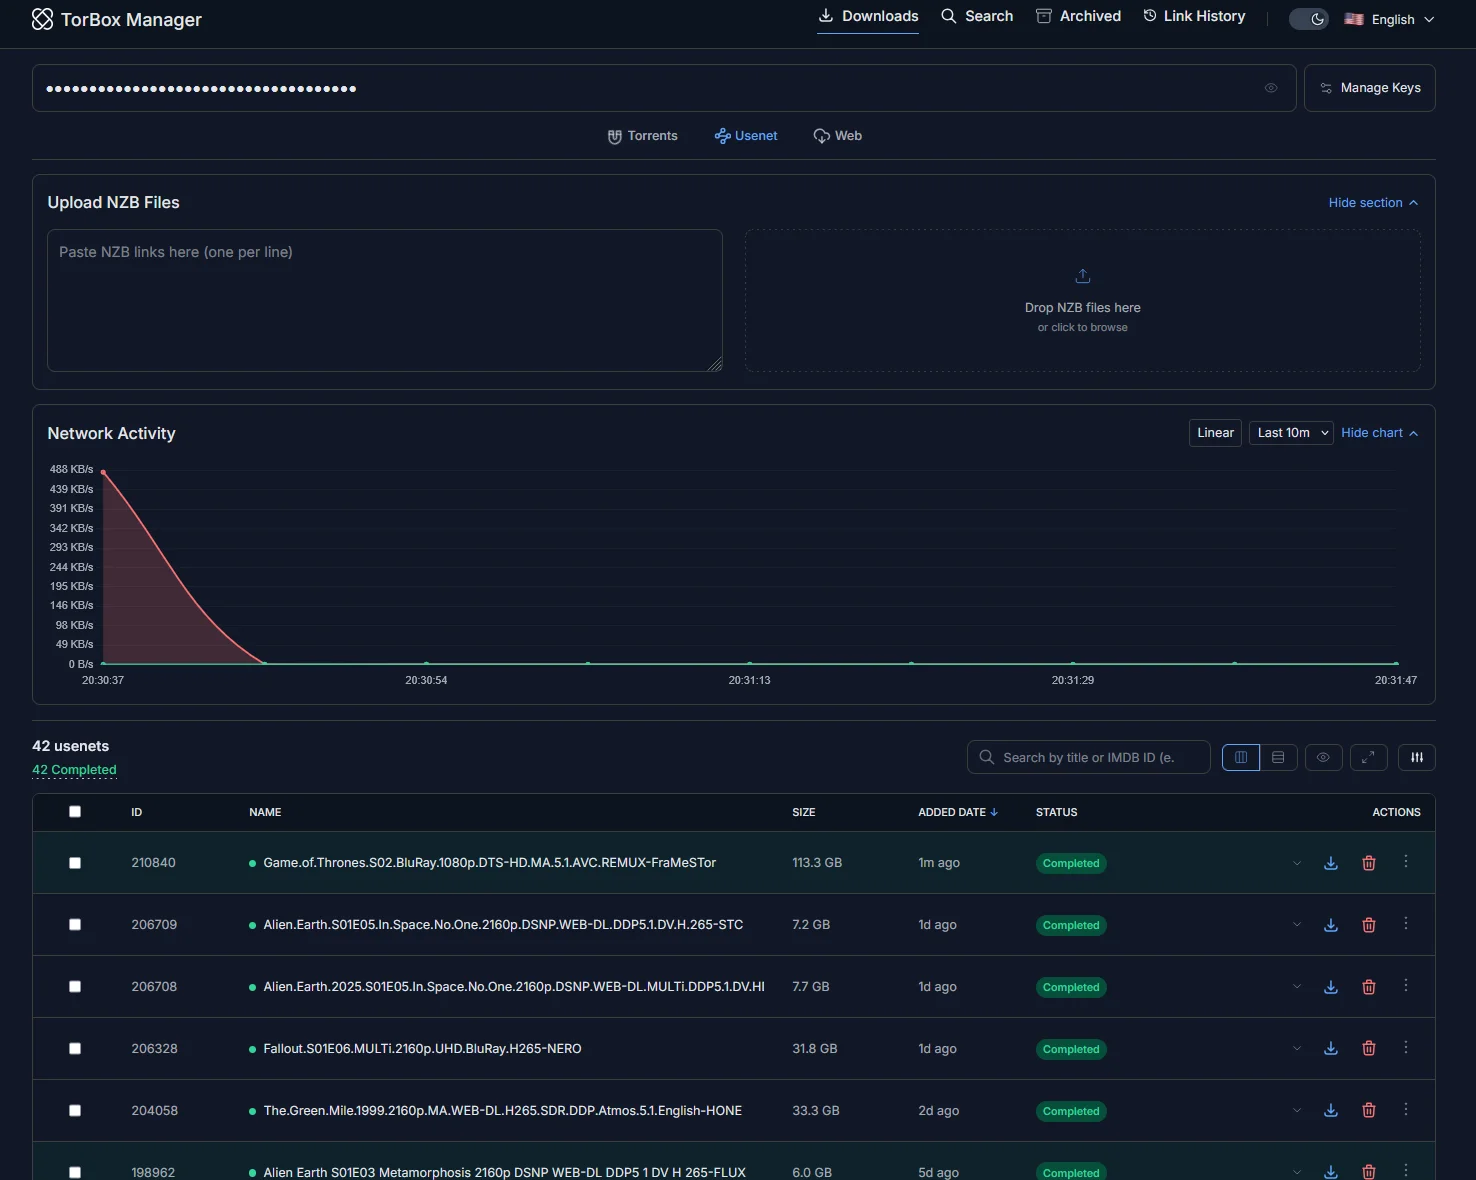Image resolution: width=1476 pixels, height=1180 pixels.
Task: Tick the select-all checkbox in table header
Action: 75,812
